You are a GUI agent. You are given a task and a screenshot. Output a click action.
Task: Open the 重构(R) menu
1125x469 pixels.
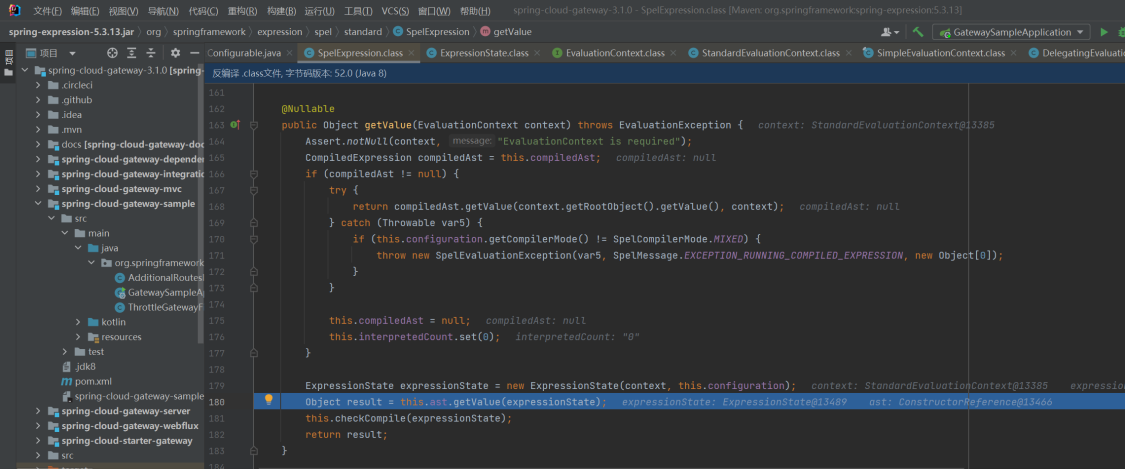click(243, 11)
